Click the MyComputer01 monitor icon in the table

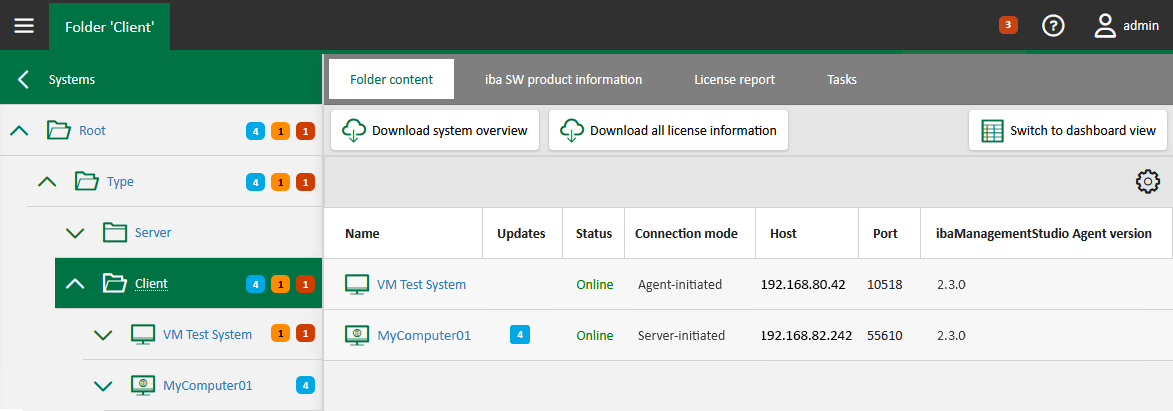point(357,335)
